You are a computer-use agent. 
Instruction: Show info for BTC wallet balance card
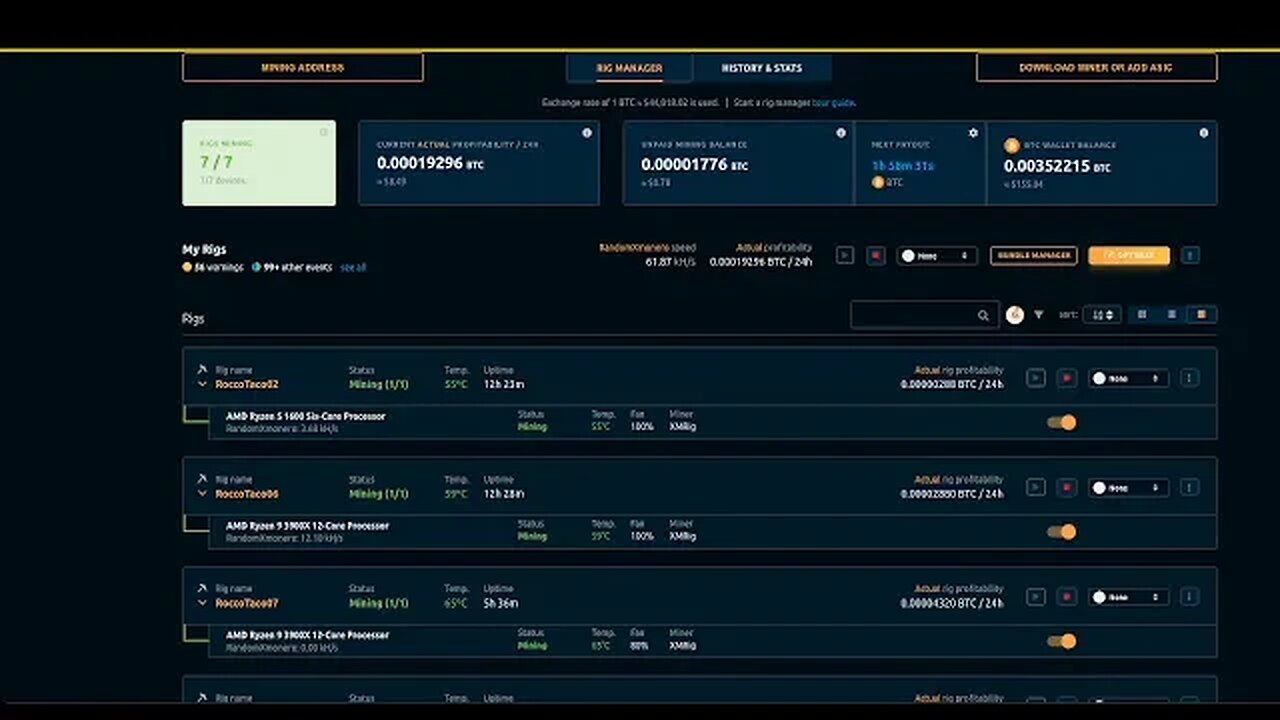coord(1204,133)
